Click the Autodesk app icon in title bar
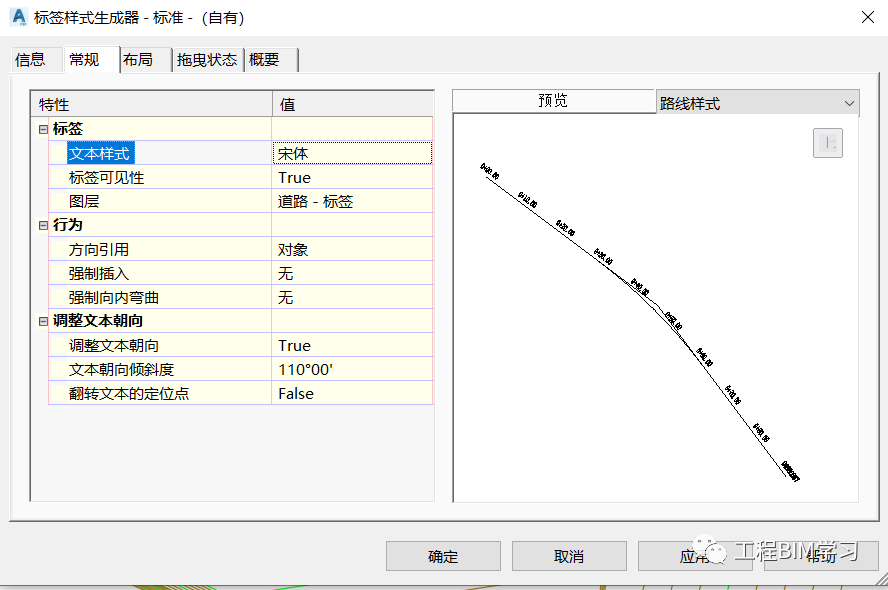Image resolution: width=888 pixels, height=590 pixels. click(x=19, y=17)
